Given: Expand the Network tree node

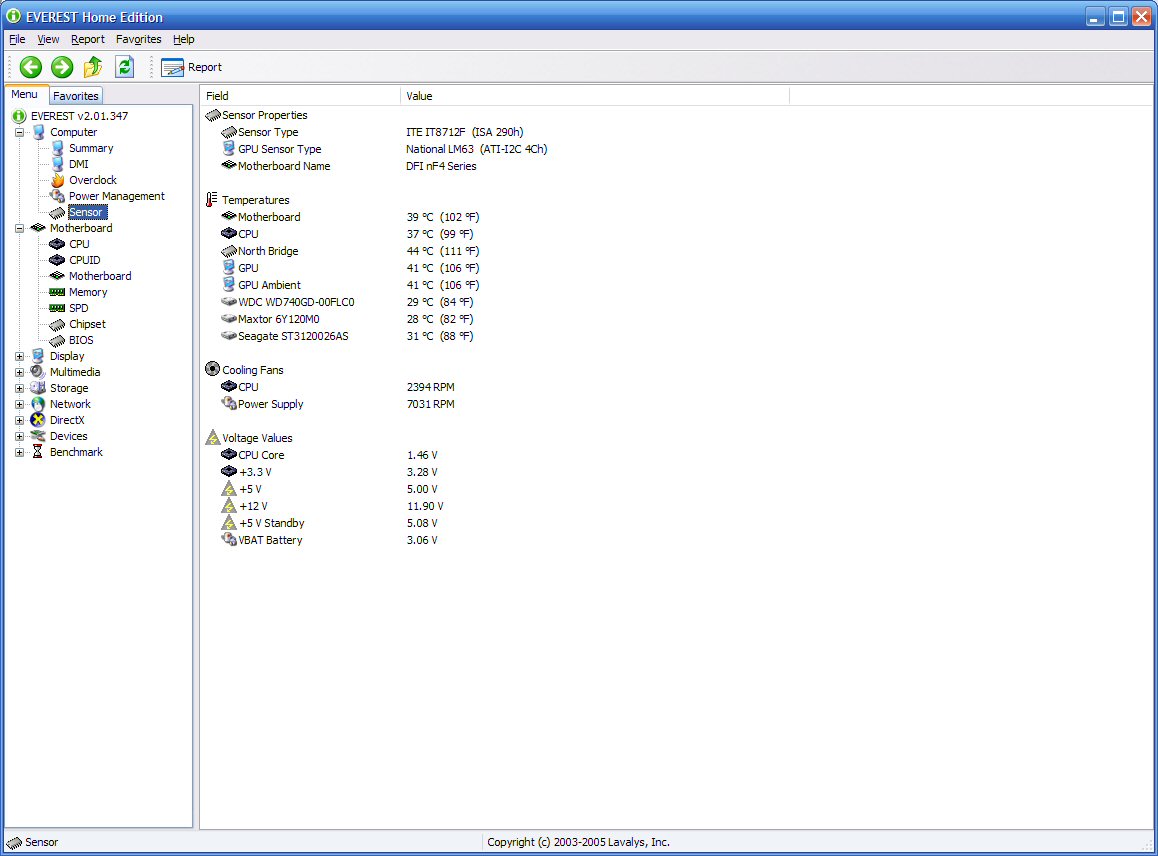Looking at the screenshot, I should click(x=20, y=405).
